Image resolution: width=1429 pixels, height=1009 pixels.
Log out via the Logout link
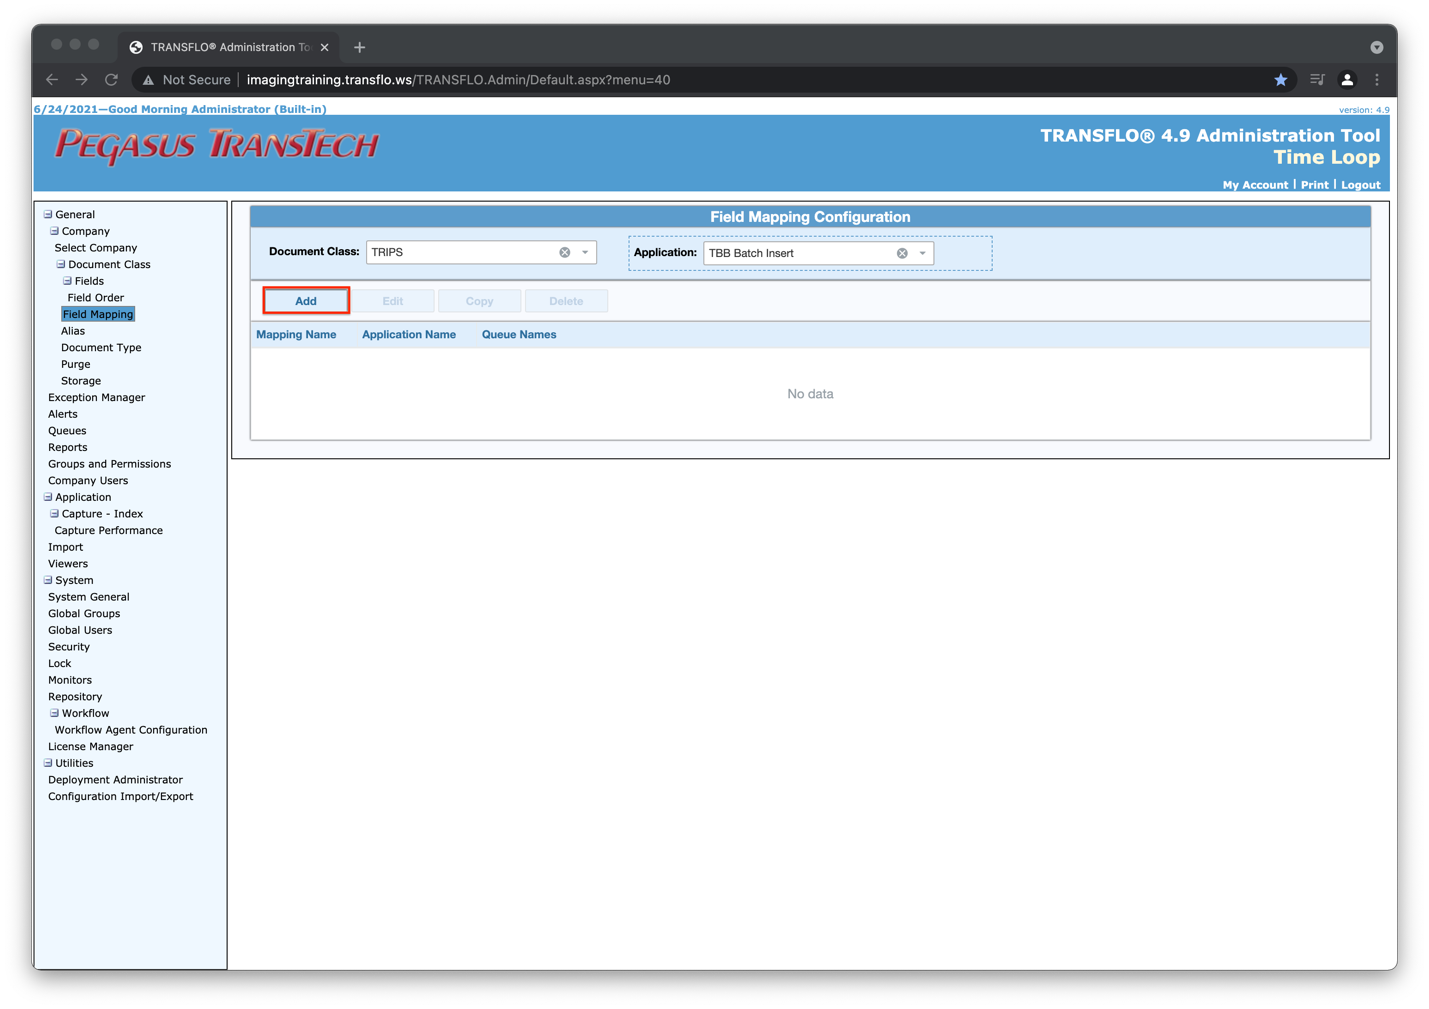click(1360, 185)
